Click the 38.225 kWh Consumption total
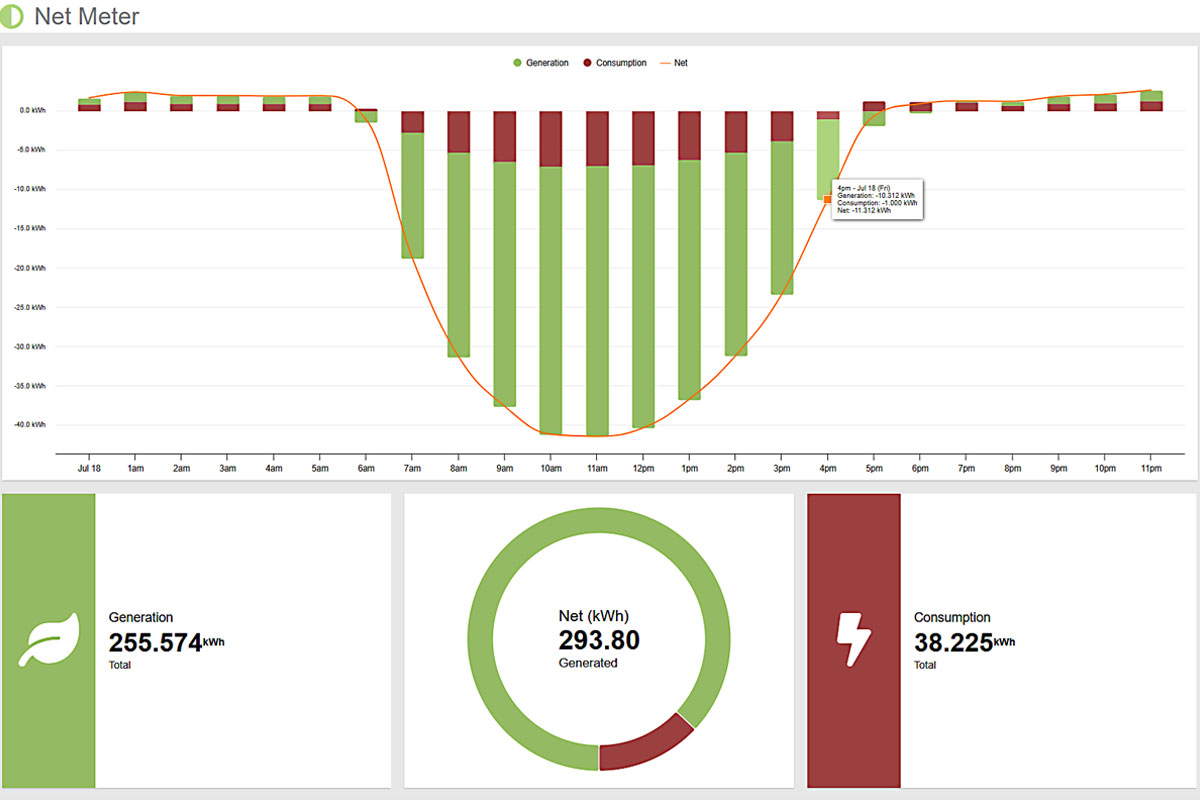The height and width of the screenshot is (800, 1200). (954, 643)
